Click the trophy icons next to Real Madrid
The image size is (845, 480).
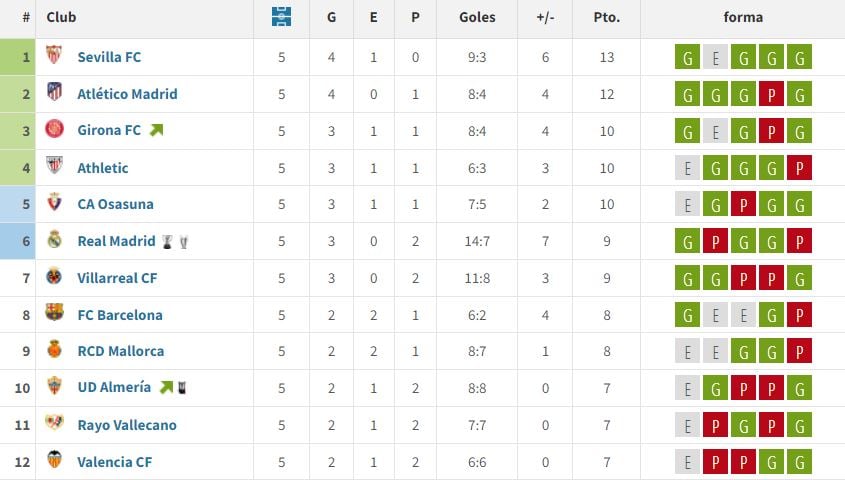pos(176,241)
